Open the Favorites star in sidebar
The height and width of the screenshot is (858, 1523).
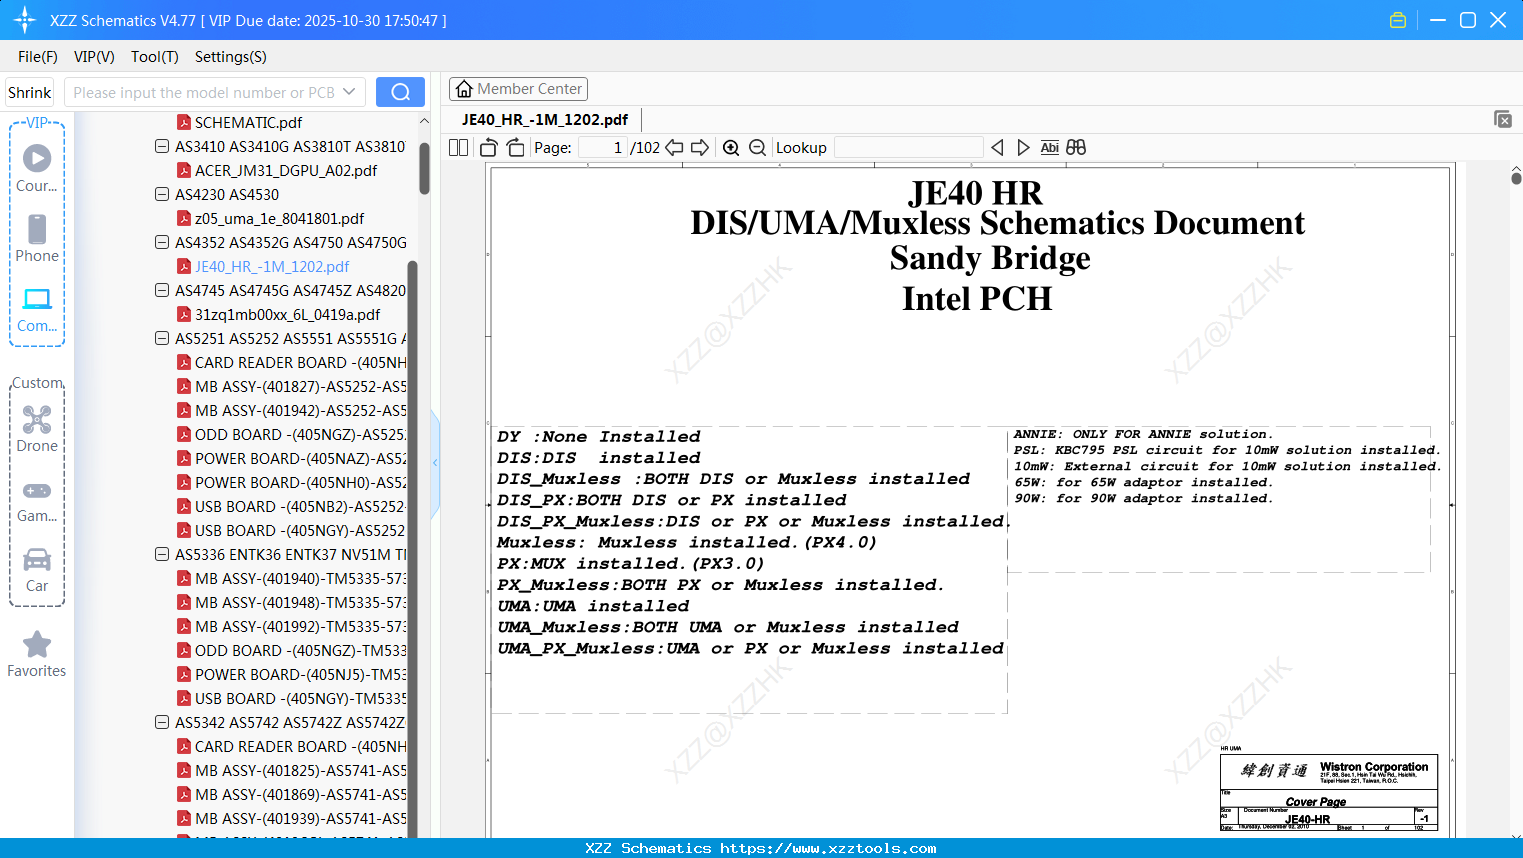pyautogui.click(x=37, y=654)
